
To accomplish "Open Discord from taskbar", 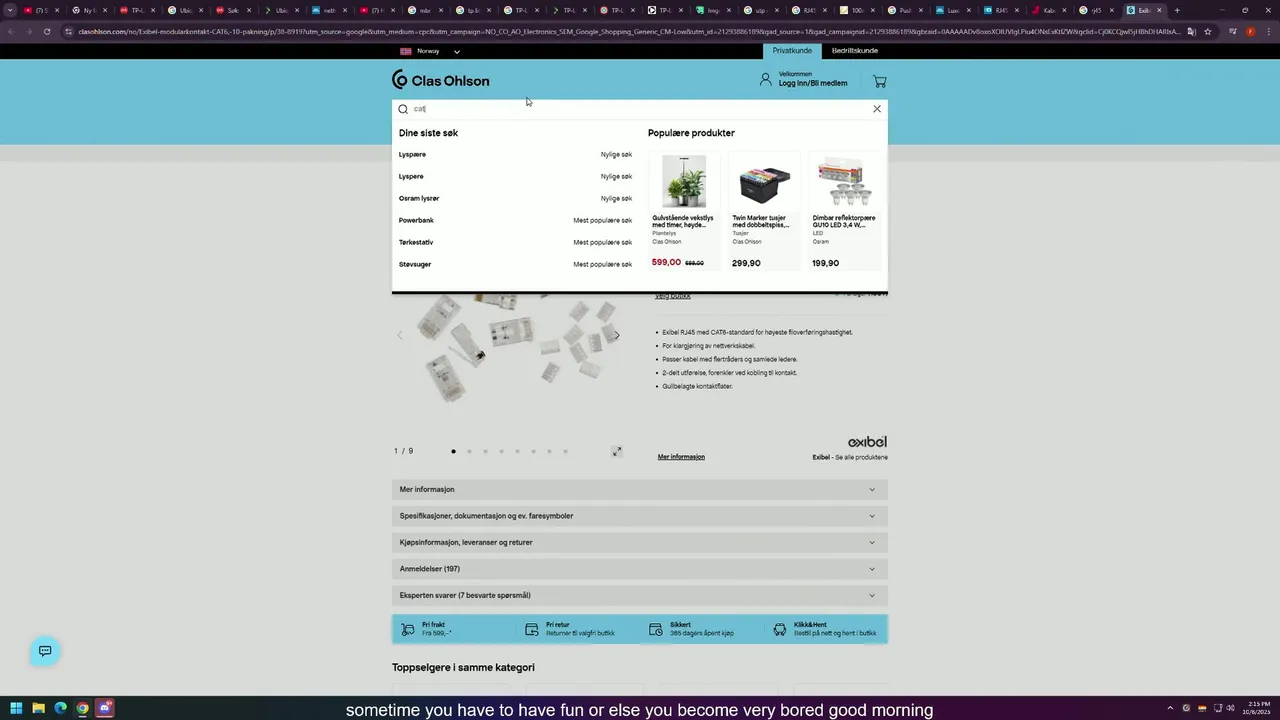I will [x=105, y=708].
